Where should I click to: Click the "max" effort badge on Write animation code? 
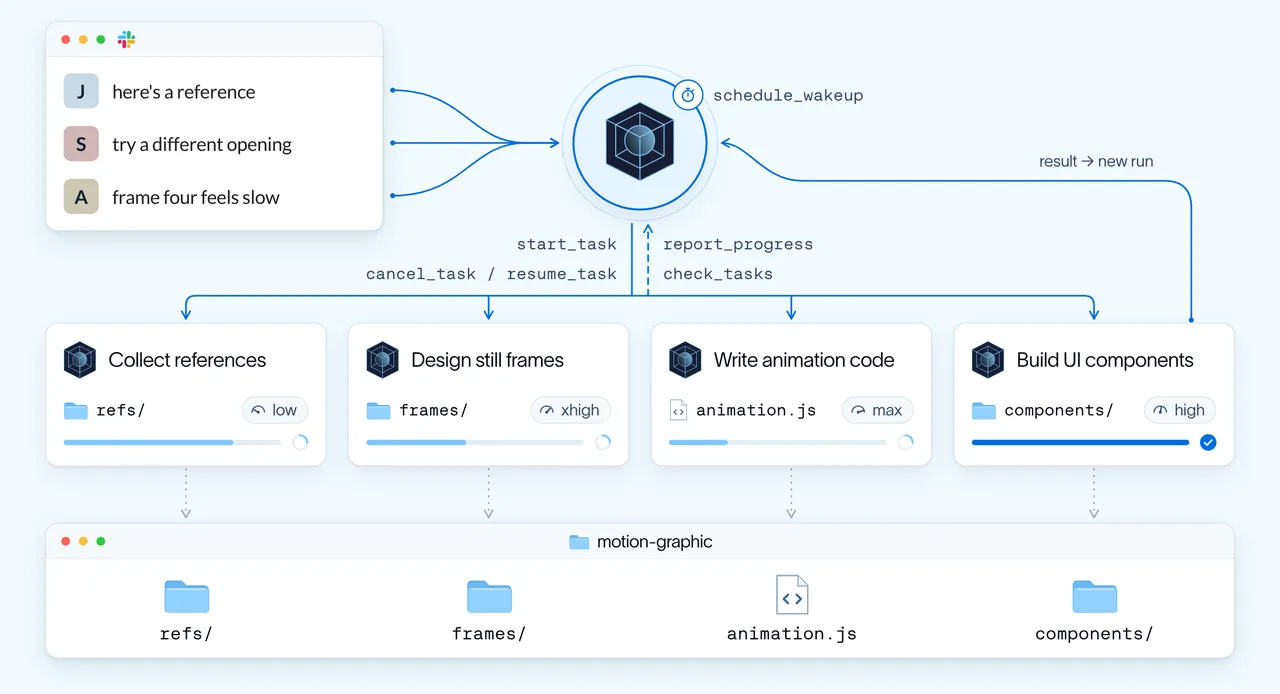878,410
